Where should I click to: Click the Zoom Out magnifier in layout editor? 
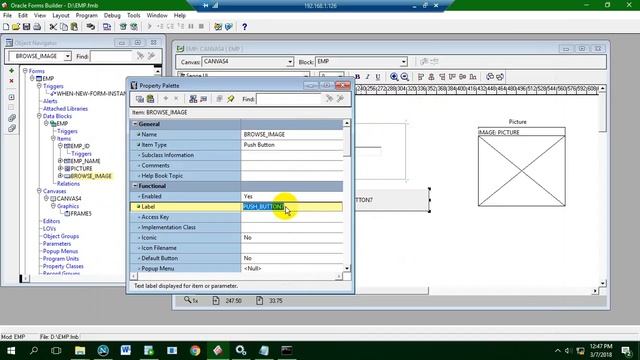tap(404, 77)
